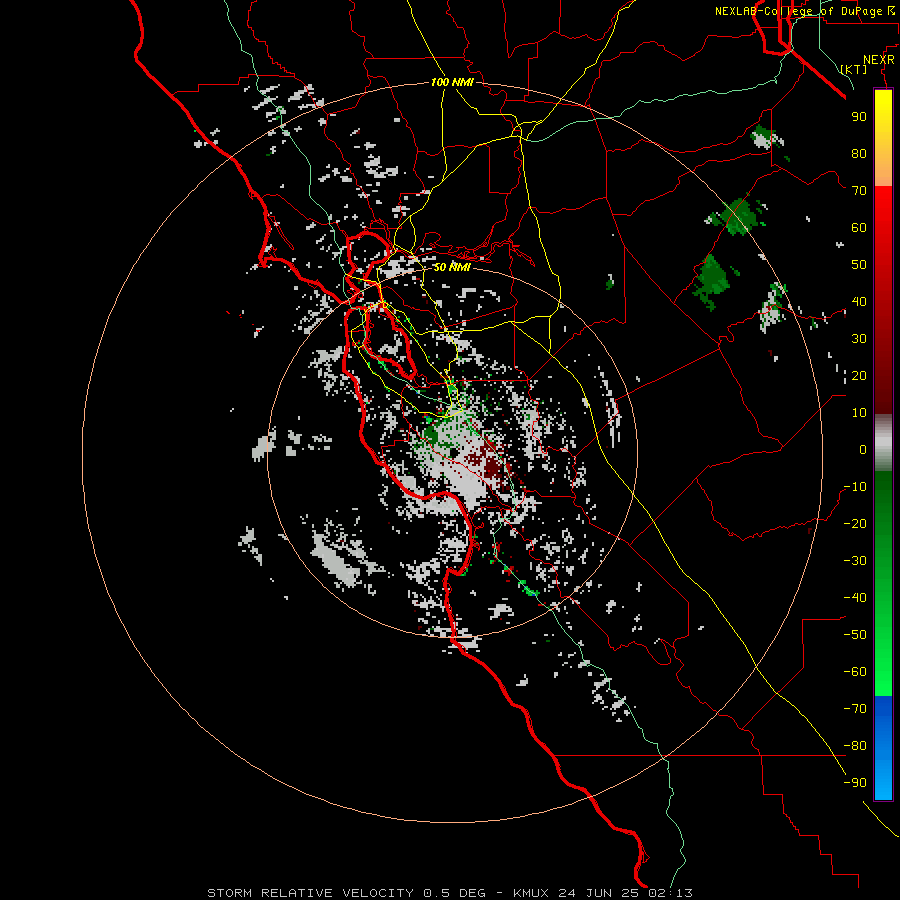The image size is (900, 900).
Task: Click the KMUX station identifier in caption
Action: (x=530, y=893)
